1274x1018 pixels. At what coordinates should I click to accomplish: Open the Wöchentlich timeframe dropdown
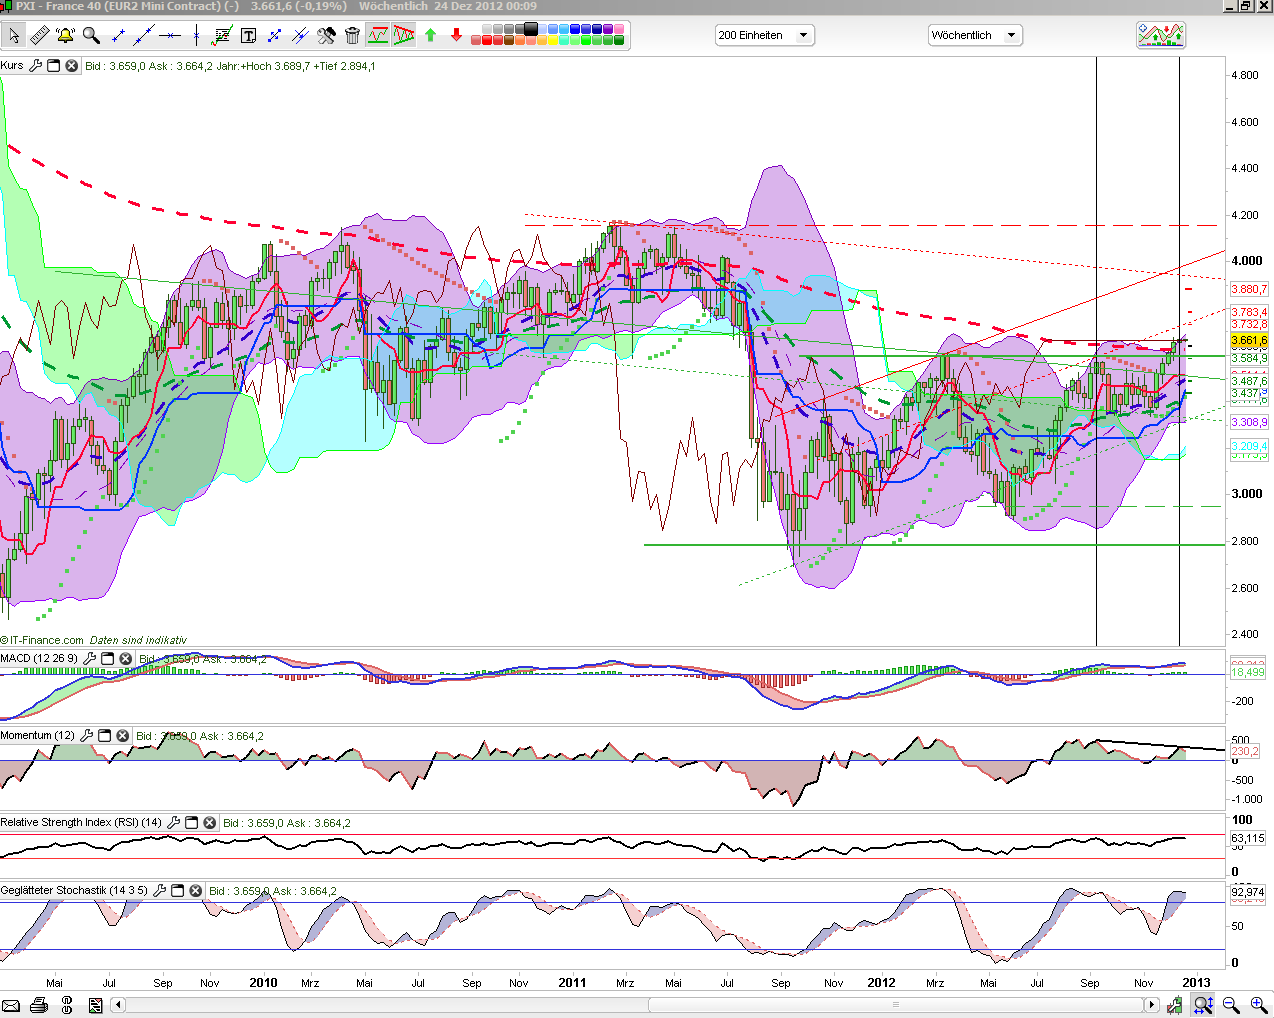(975, 35)
